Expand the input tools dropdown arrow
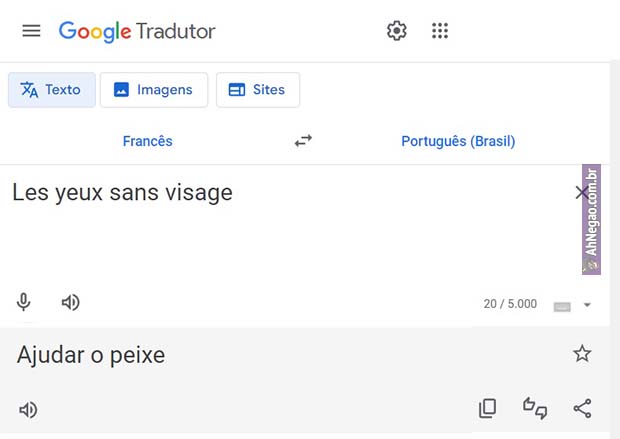This screenshot has width=620, height=439. point(588,305)
